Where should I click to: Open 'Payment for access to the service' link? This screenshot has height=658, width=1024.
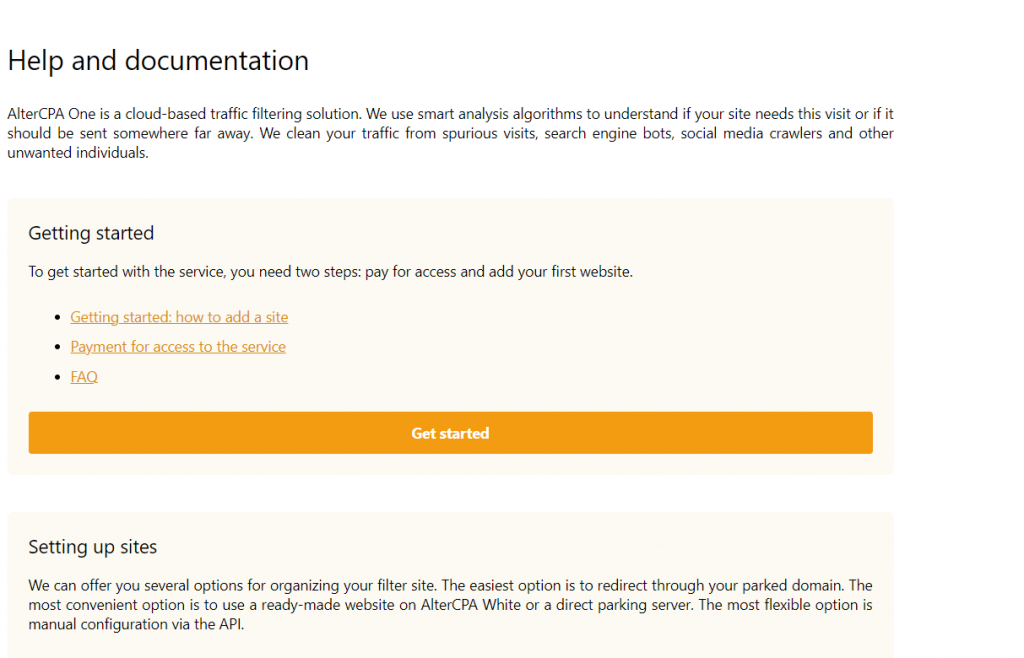pyautogui.click(x=178, y=347)
